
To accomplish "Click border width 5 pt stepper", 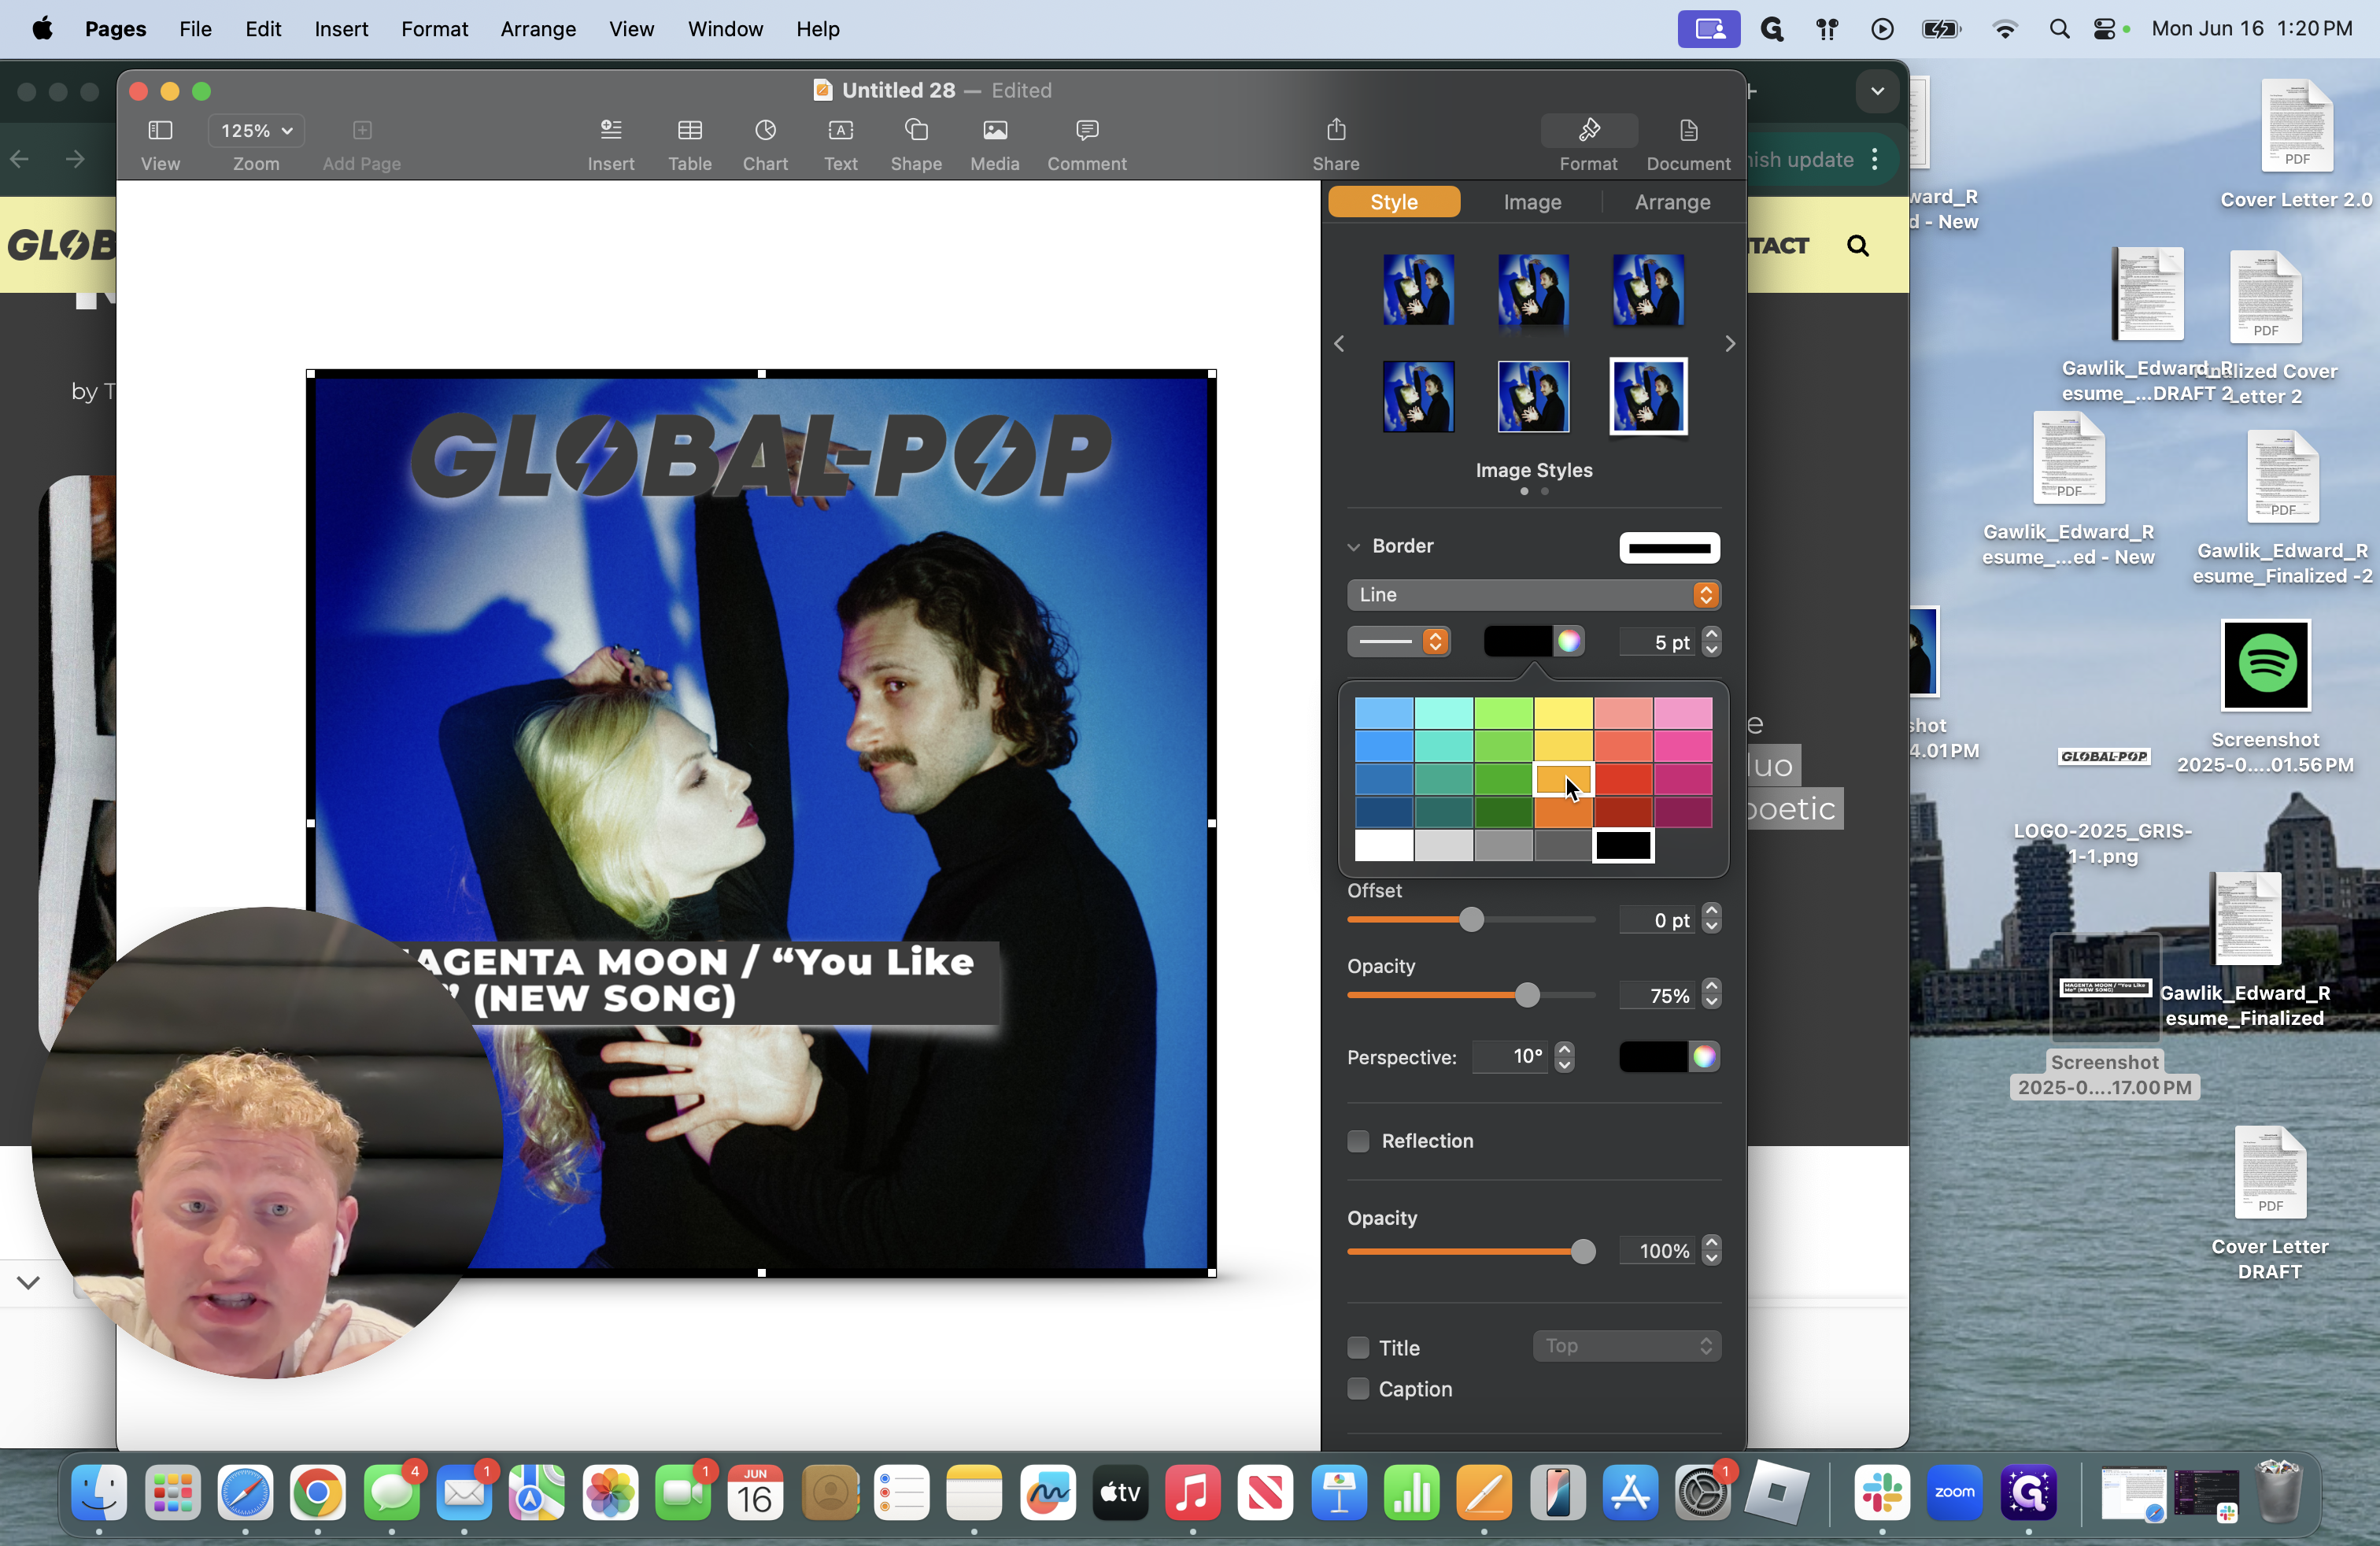I will point(1712,642).
